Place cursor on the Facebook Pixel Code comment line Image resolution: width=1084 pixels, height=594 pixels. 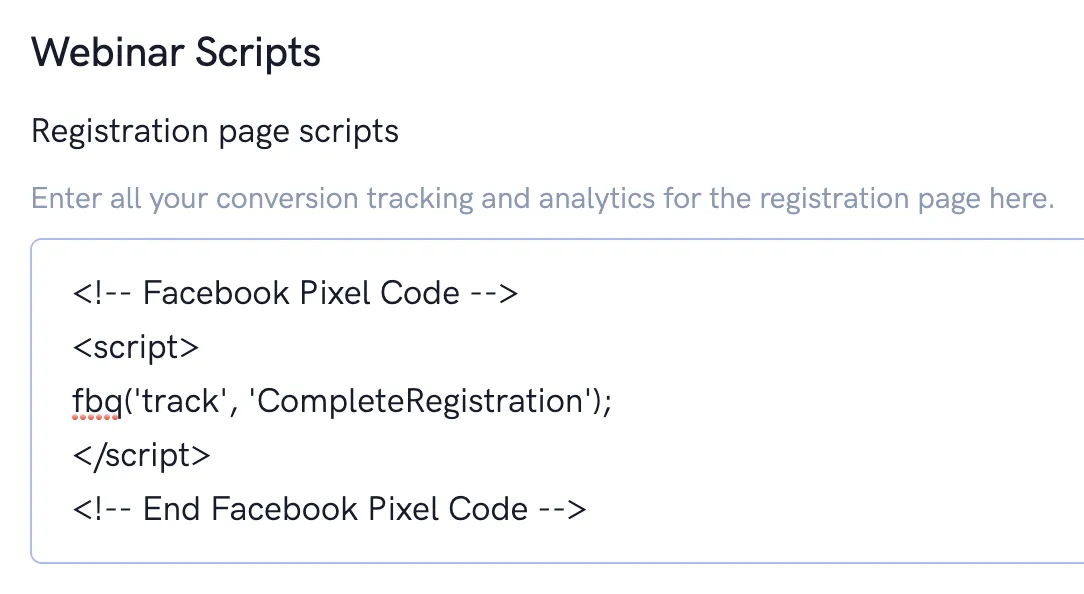point(295,293)
